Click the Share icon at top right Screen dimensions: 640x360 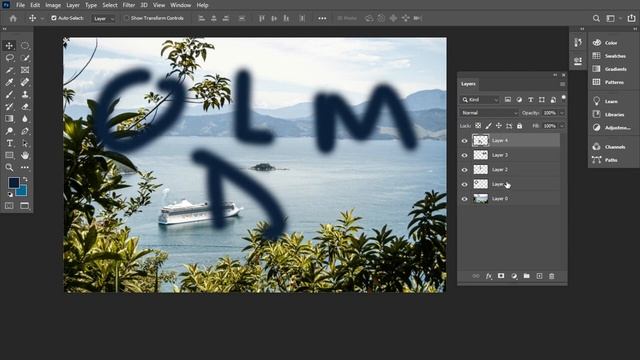631,18
